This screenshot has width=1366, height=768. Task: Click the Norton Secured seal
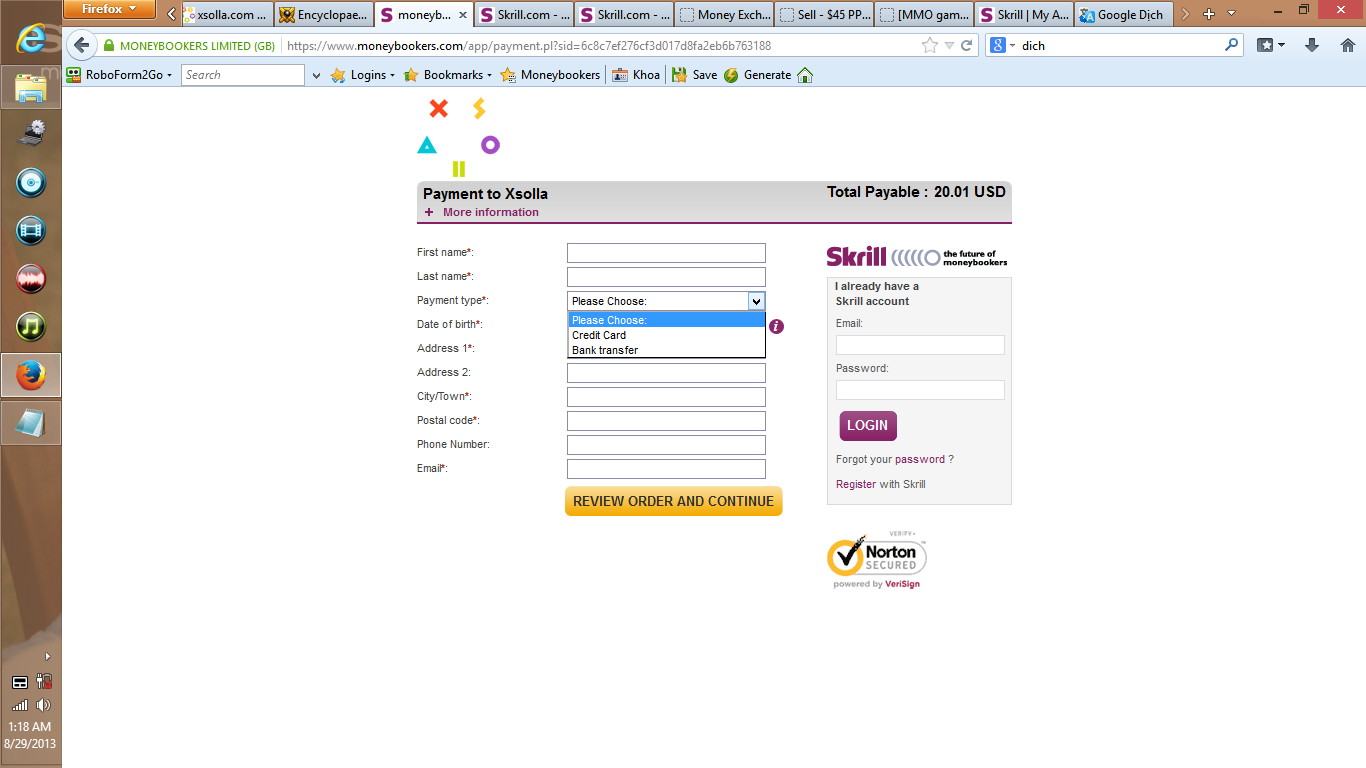point(877,560)
